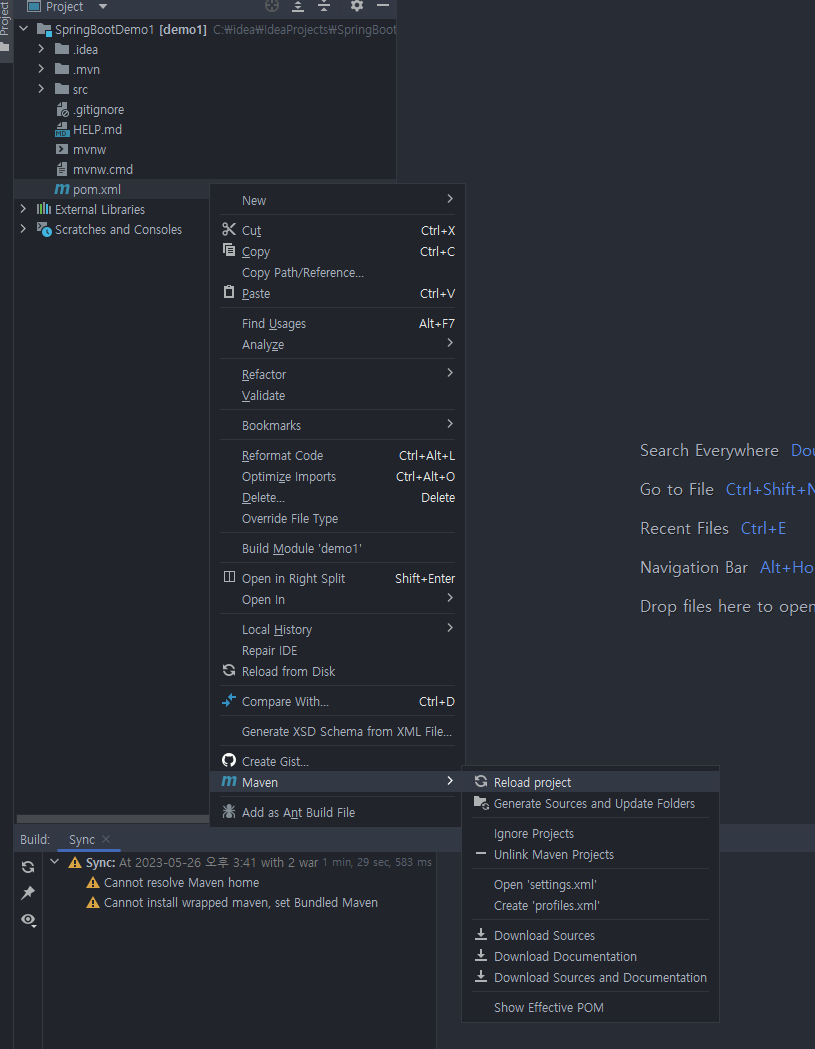Click the Select Opened File crosshair icon
Screen dimensions: 815x1049
tap(272, 6)
